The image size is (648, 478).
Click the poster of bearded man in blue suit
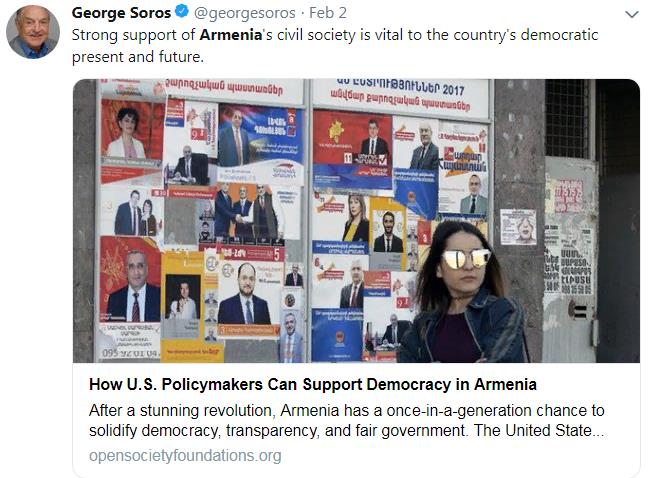[x=248, y=297]
